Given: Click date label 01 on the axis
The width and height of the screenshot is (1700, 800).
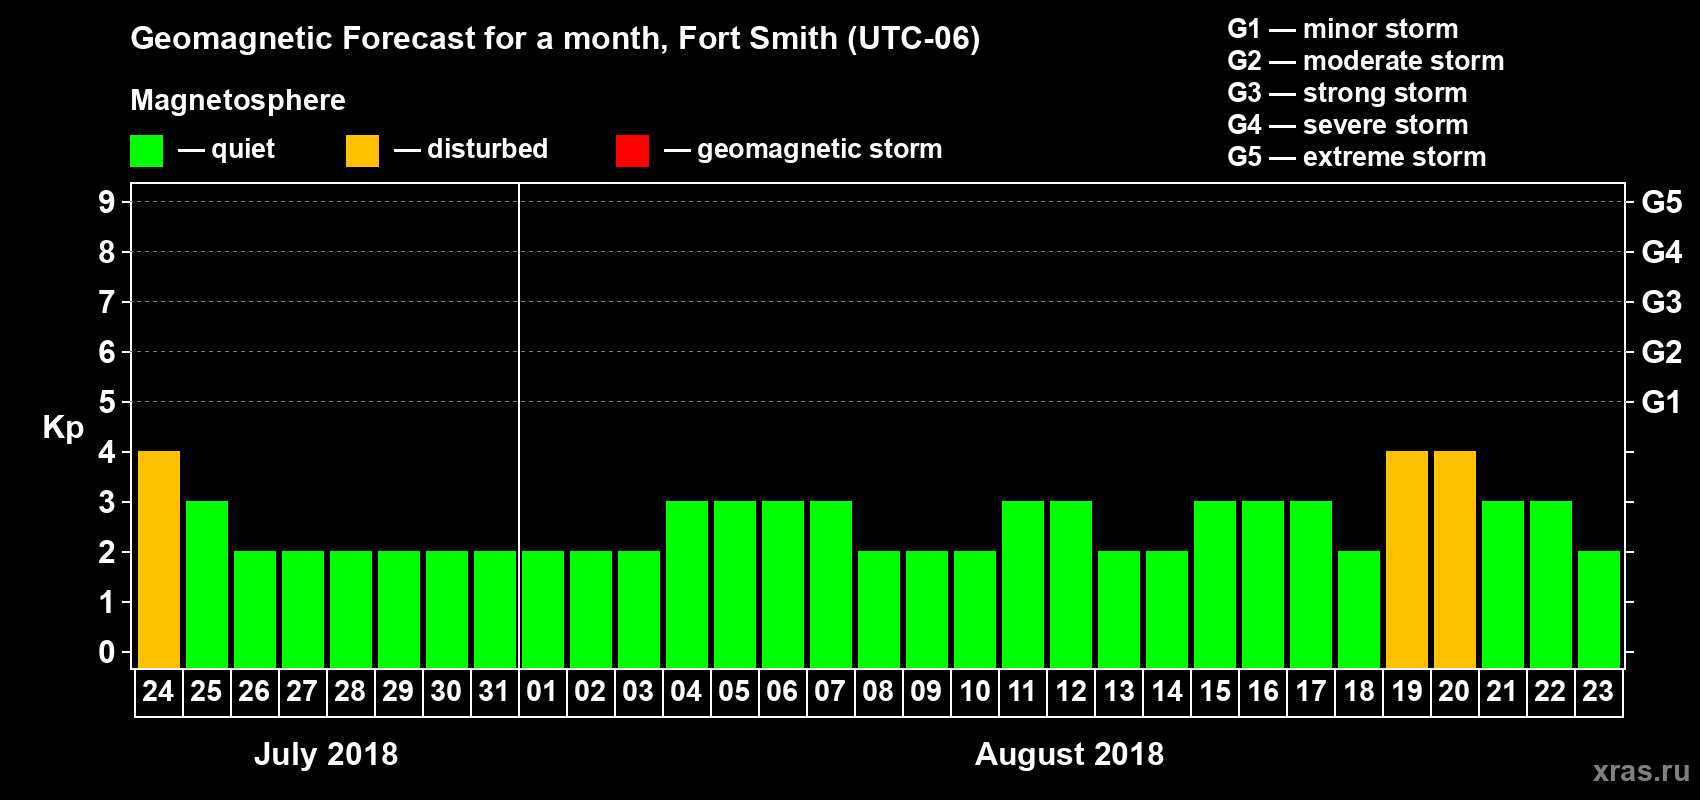Looking at the screenshot, I should point(542,691).
